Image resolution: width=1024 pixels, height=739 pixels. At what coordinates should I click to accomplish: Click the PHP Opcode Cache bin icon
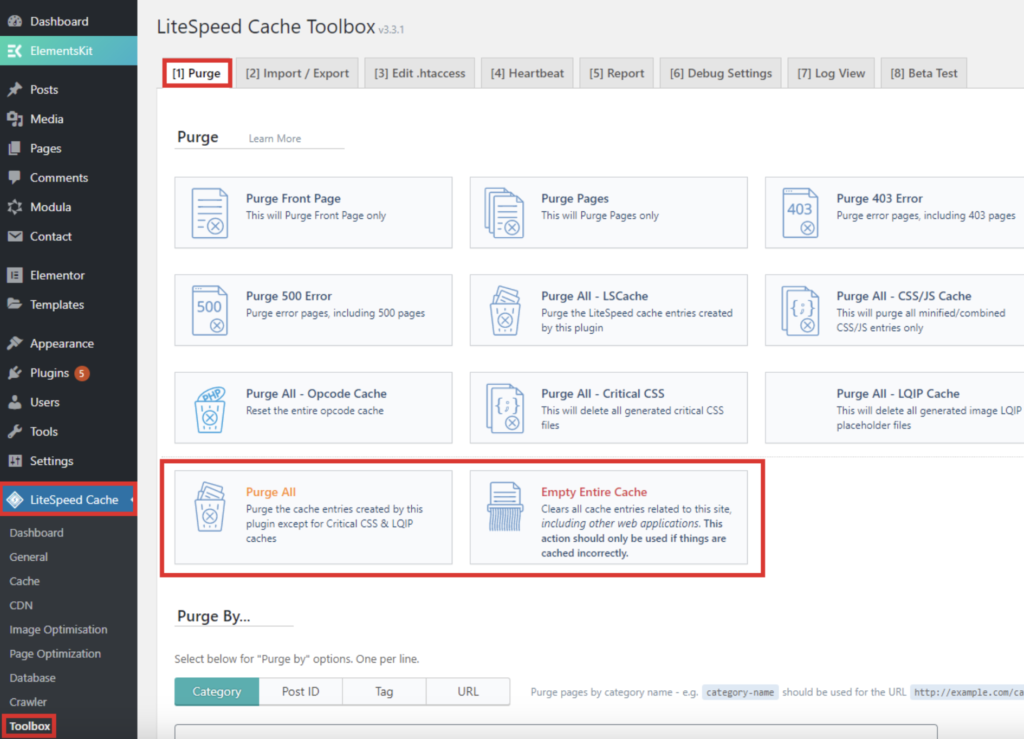pyautogui.click(x=210, y=409)
